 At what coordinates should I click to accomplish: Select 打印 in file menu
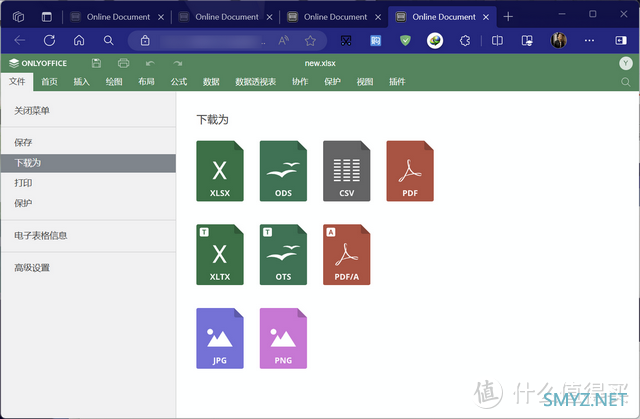[x=89, y=183]
